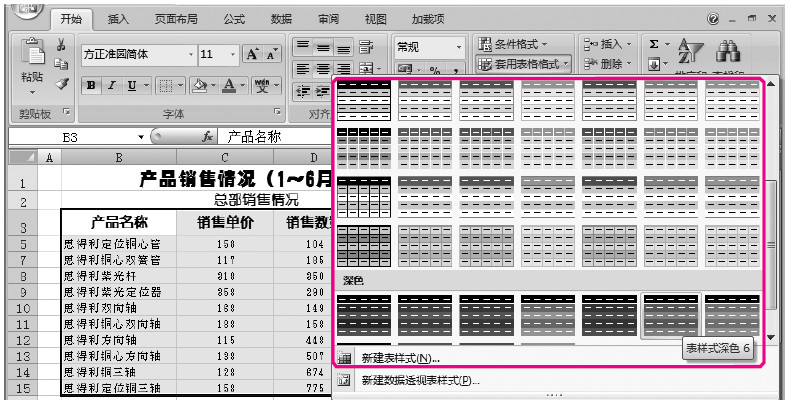Open the 常规 number format dropdown

click(459, 47)
